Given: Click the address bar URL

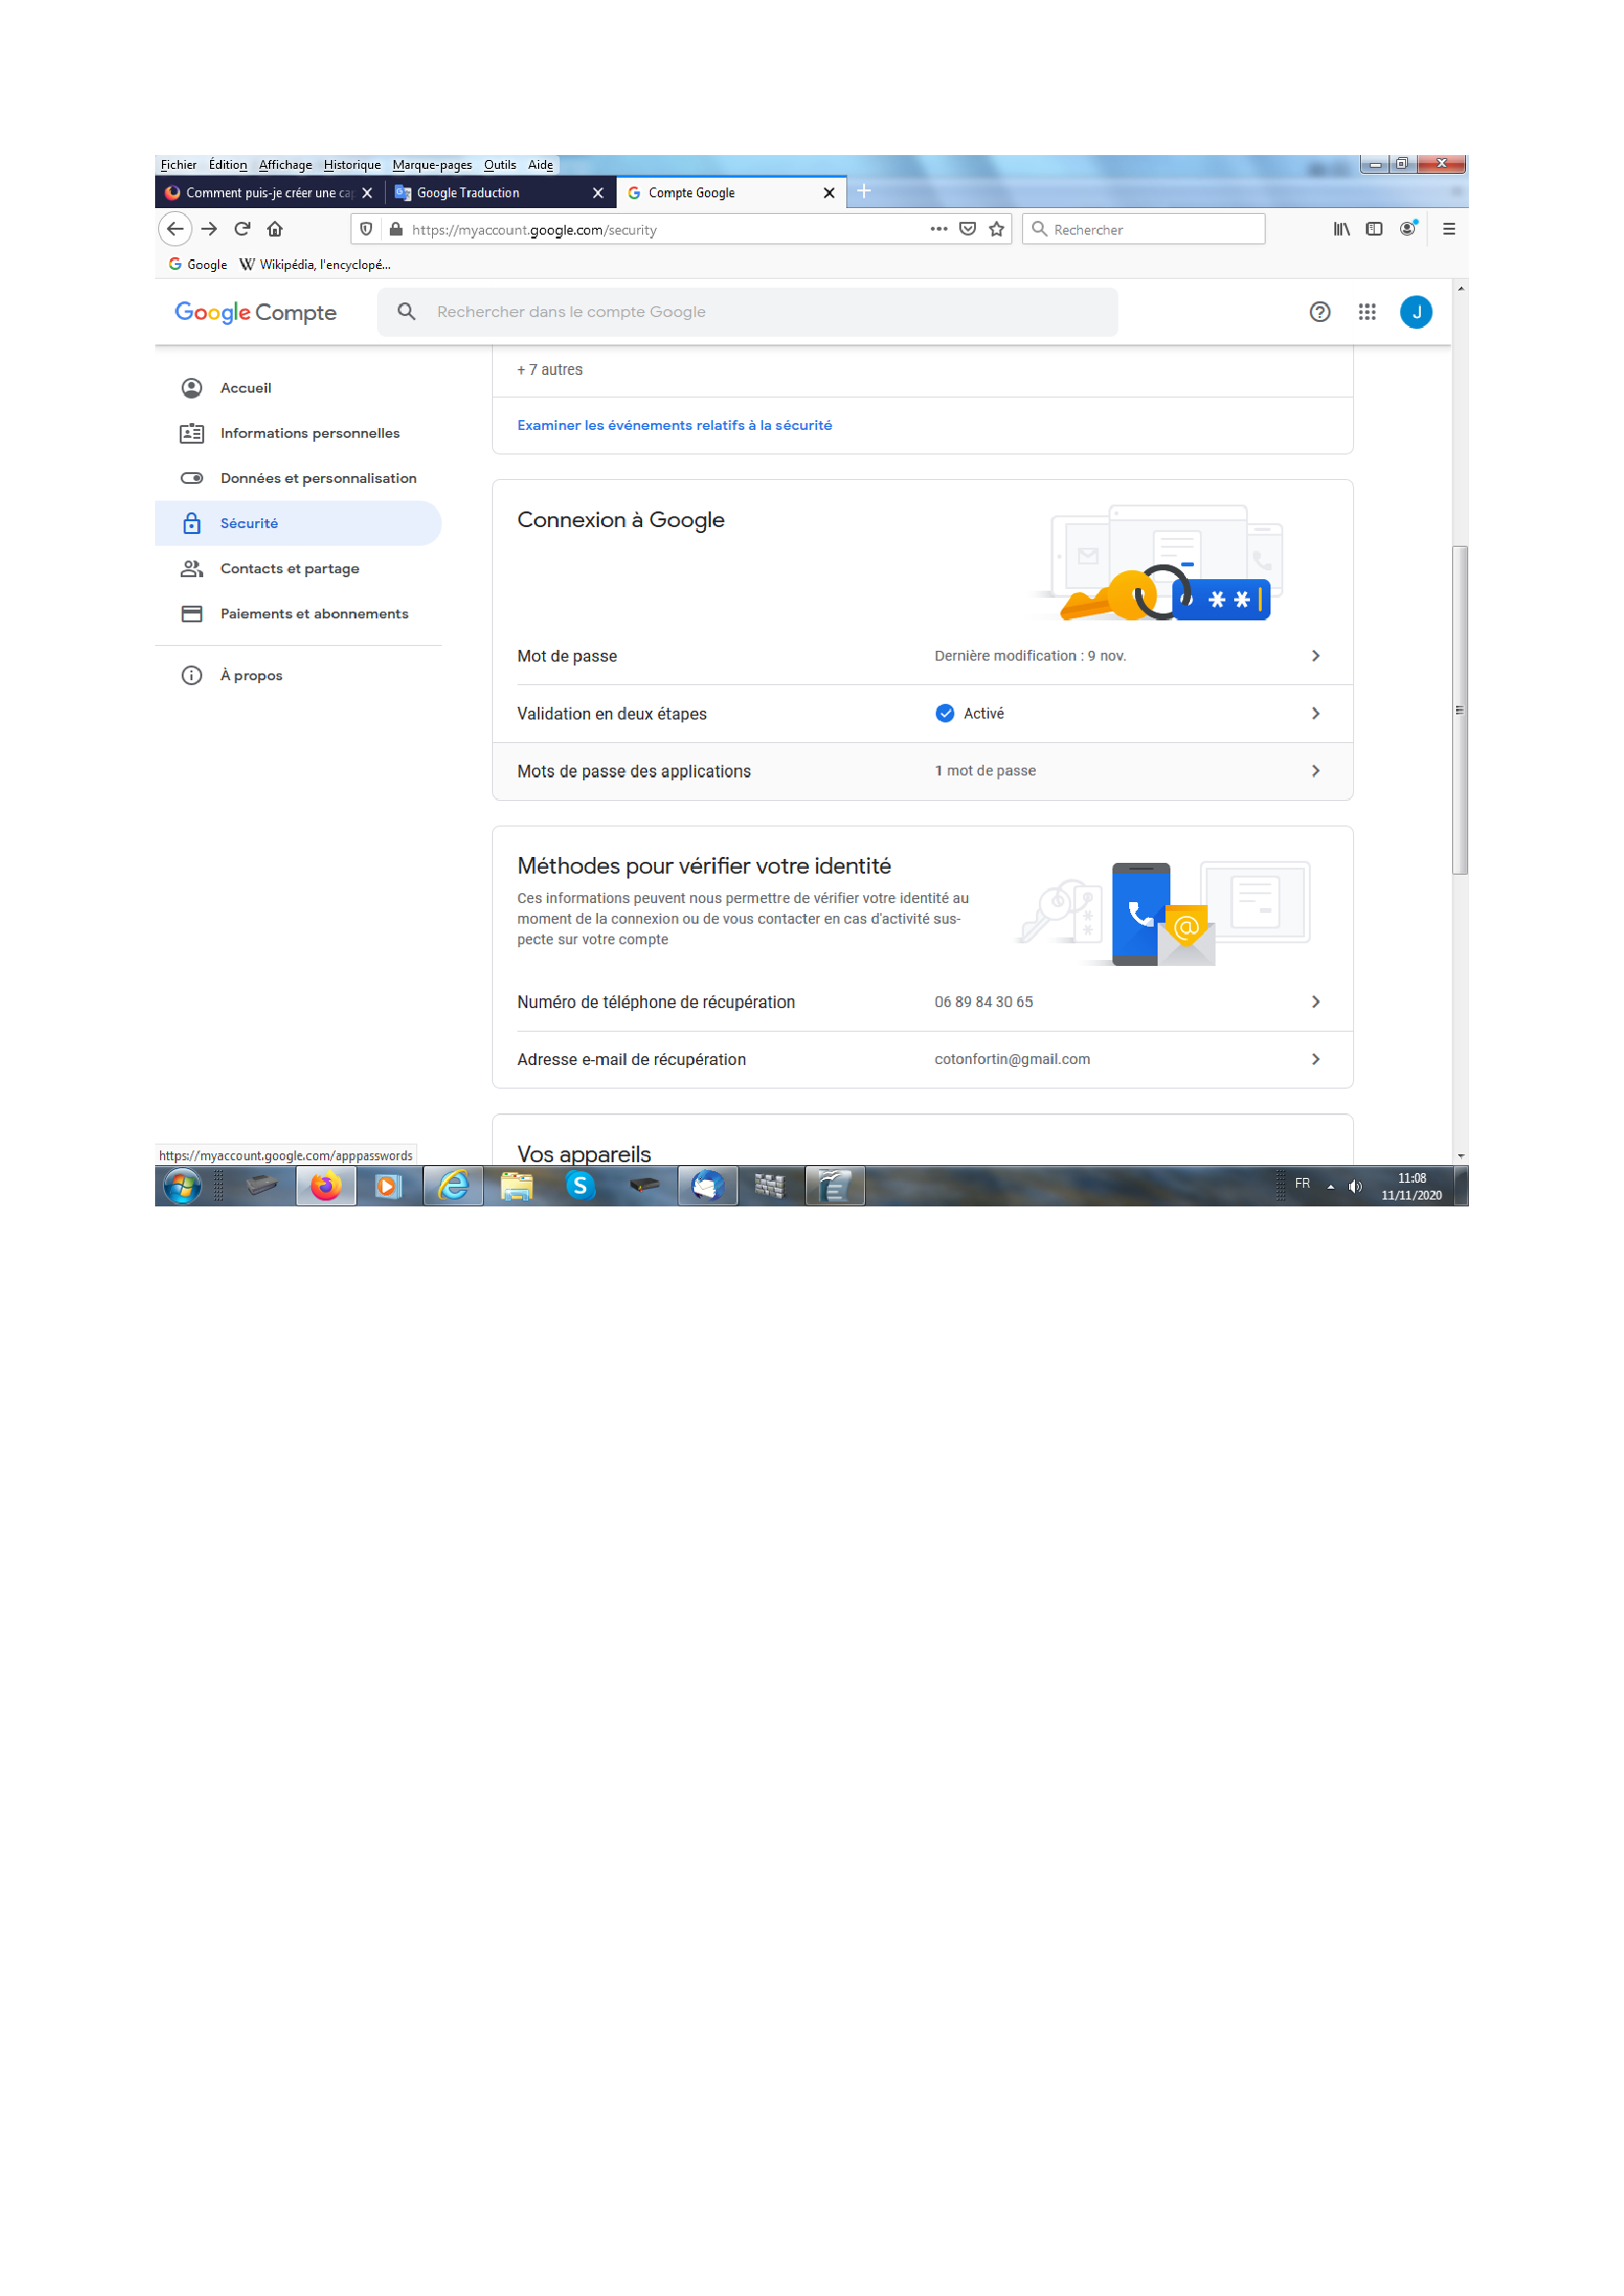Looking at the screenshot, I should pos(534,230).
